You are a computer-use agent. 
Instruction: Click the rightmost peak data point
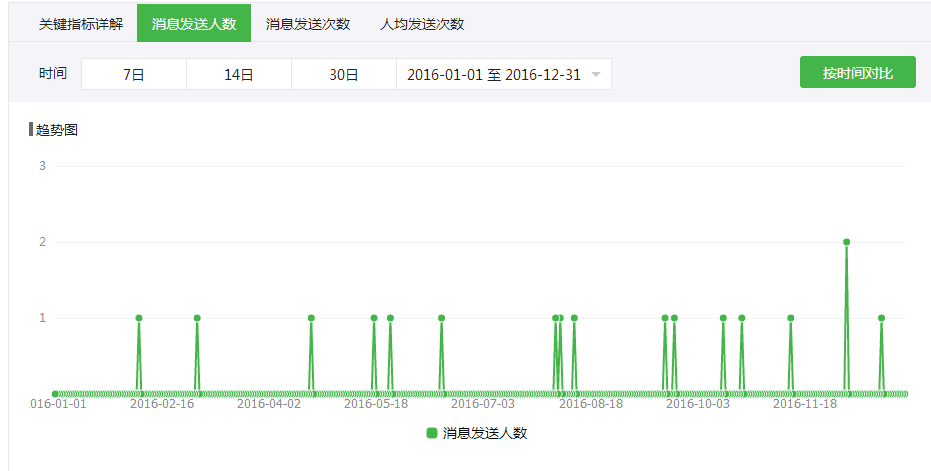click(881, 318)
